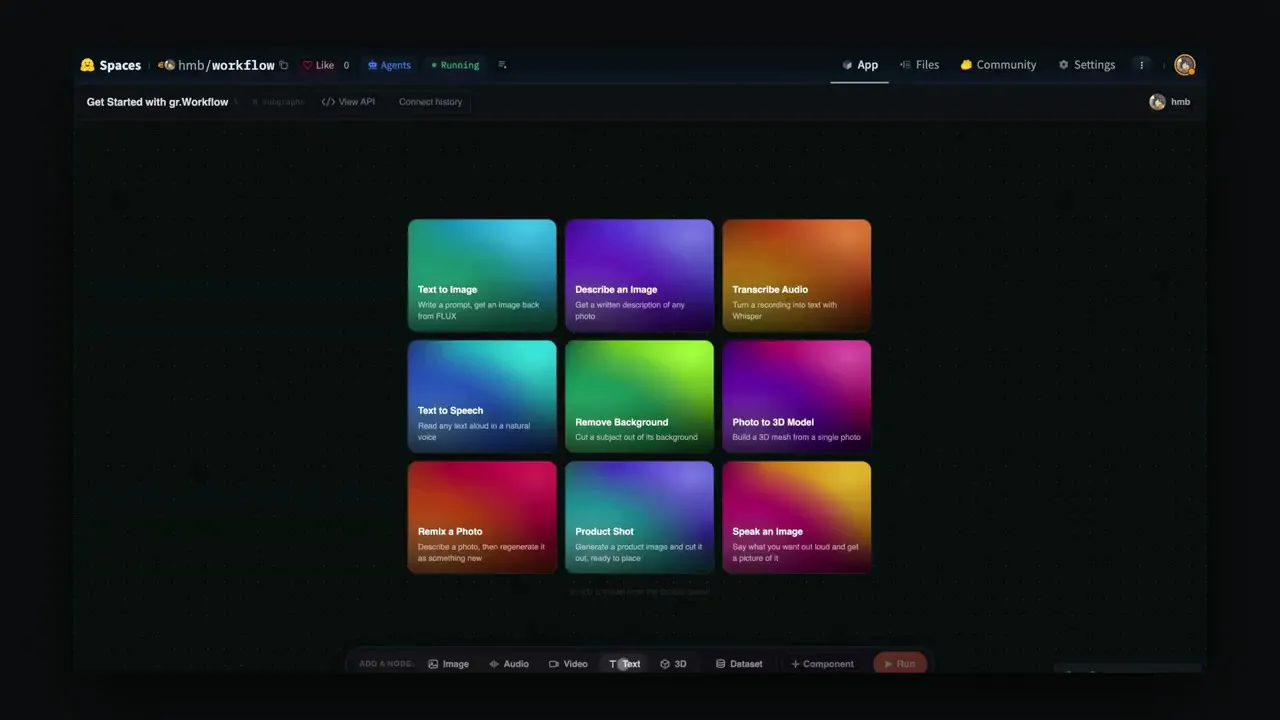Like the space with heart button

(x=318, y=65)
